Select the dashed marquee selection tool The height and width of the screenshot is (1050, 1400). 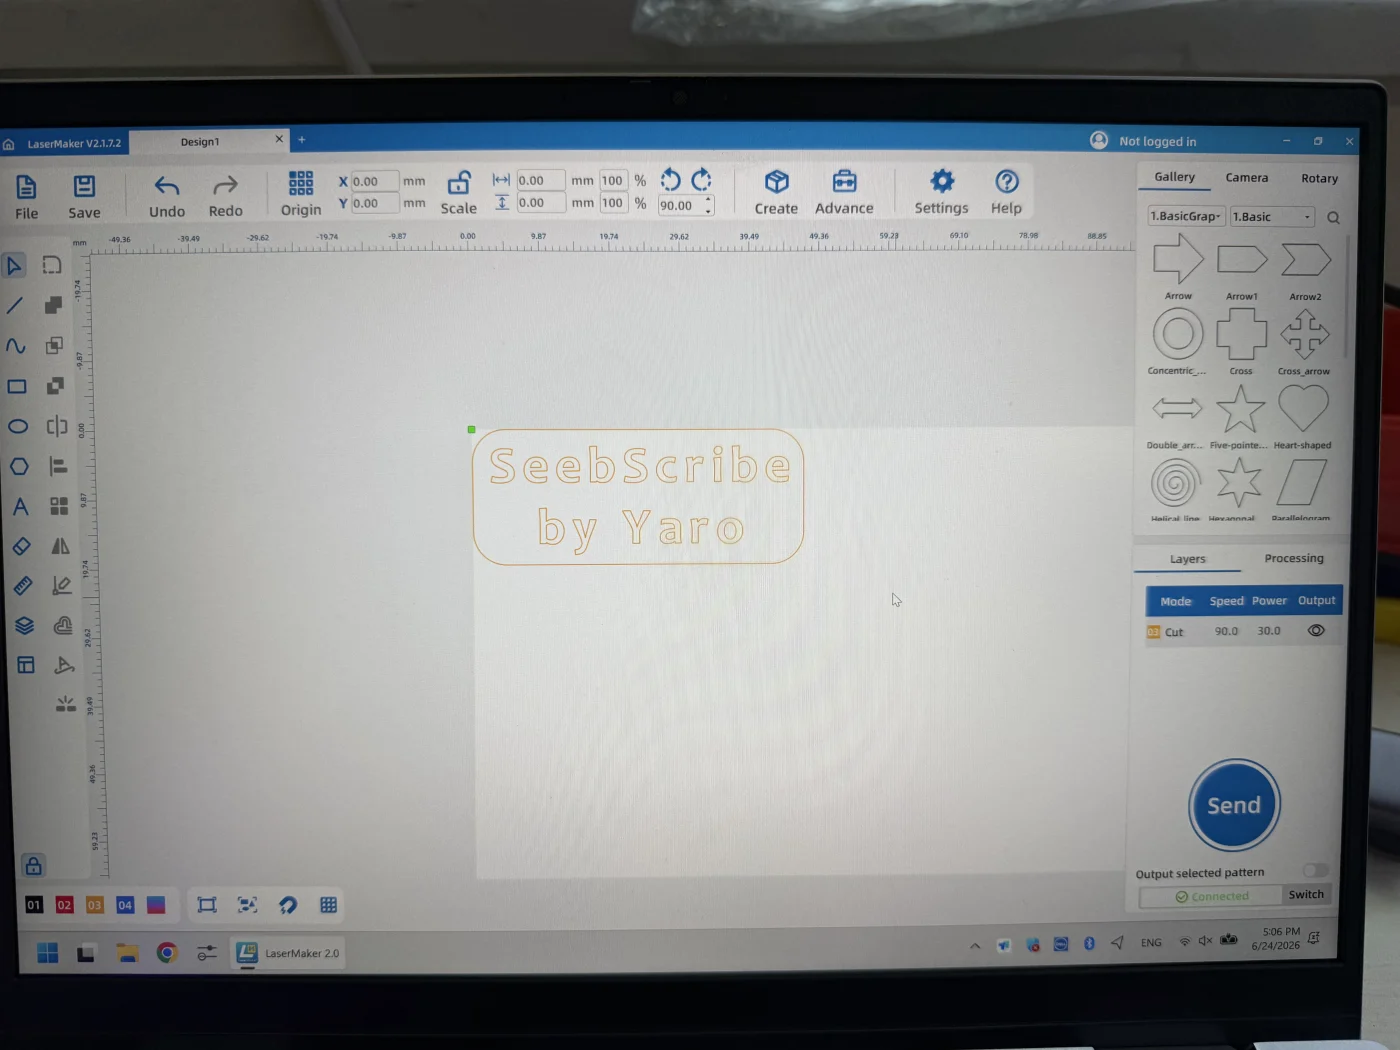click(x=52, y=265)
